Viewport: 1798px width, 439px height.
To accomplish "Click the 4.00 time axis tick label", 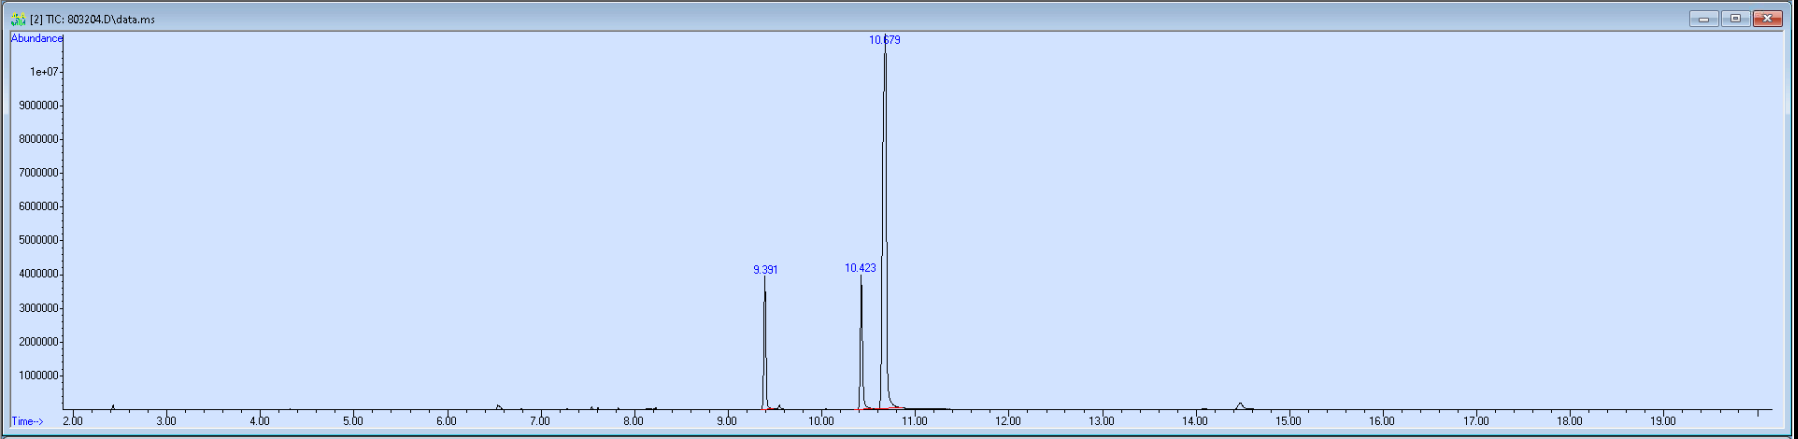I will pos(259,422).
